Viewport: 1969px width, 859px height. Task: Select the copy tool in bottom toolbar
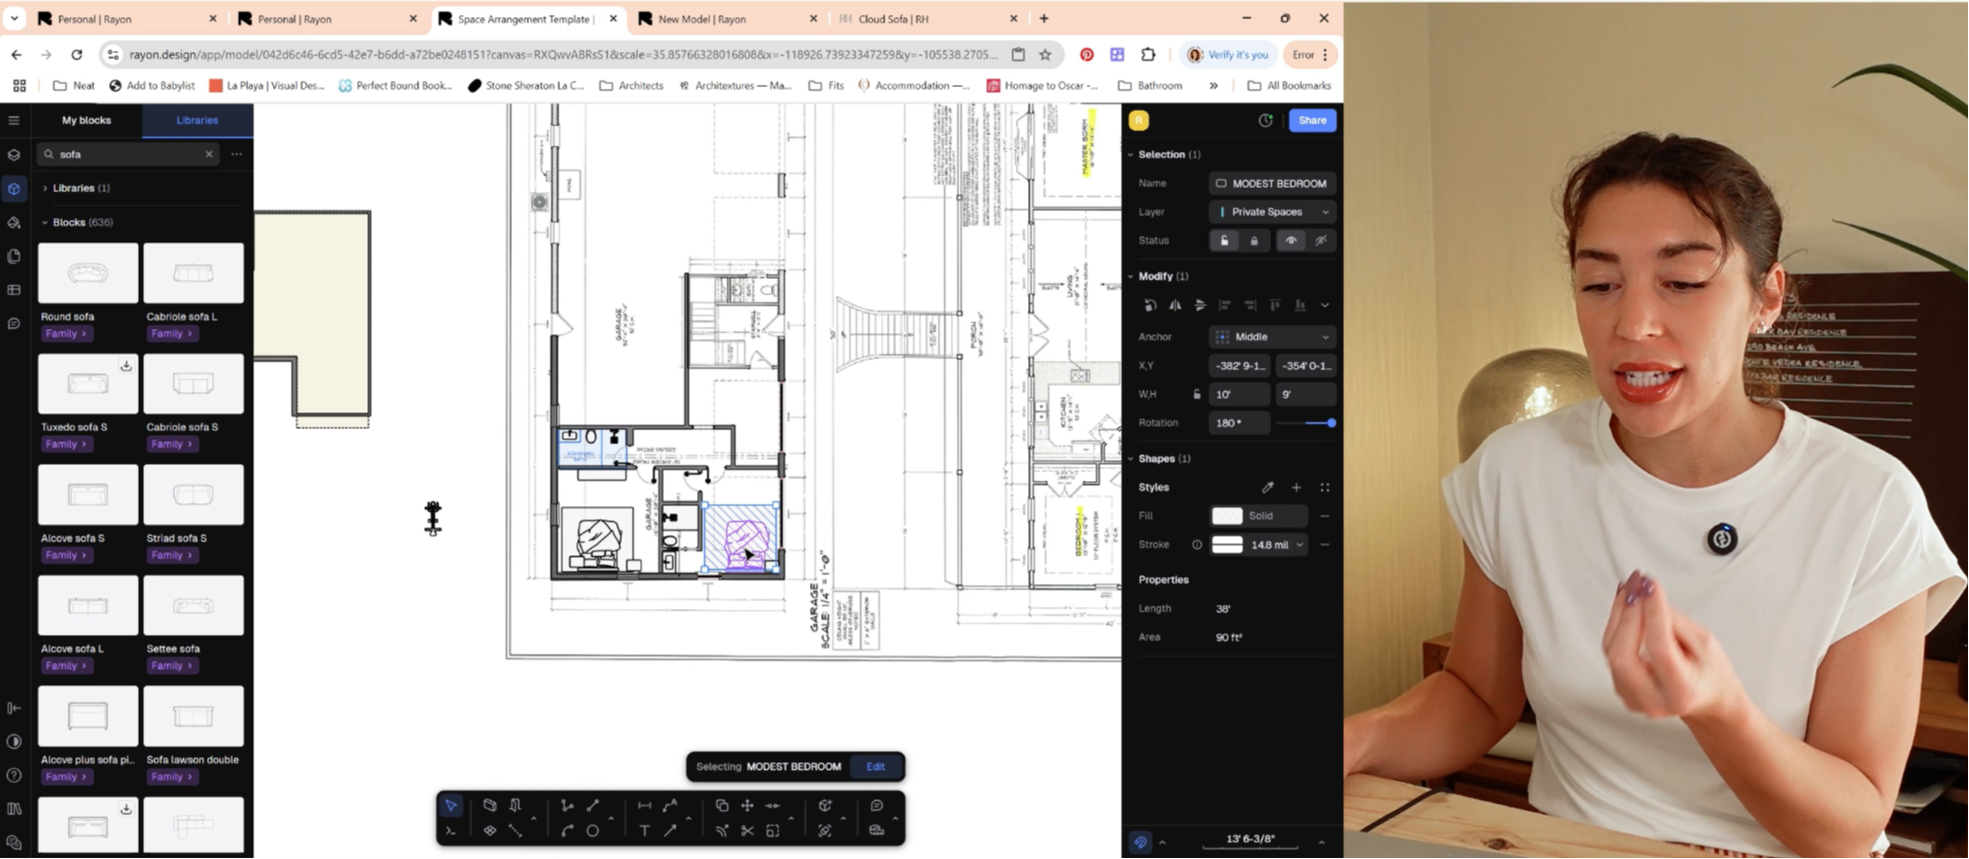pos(722,805)
